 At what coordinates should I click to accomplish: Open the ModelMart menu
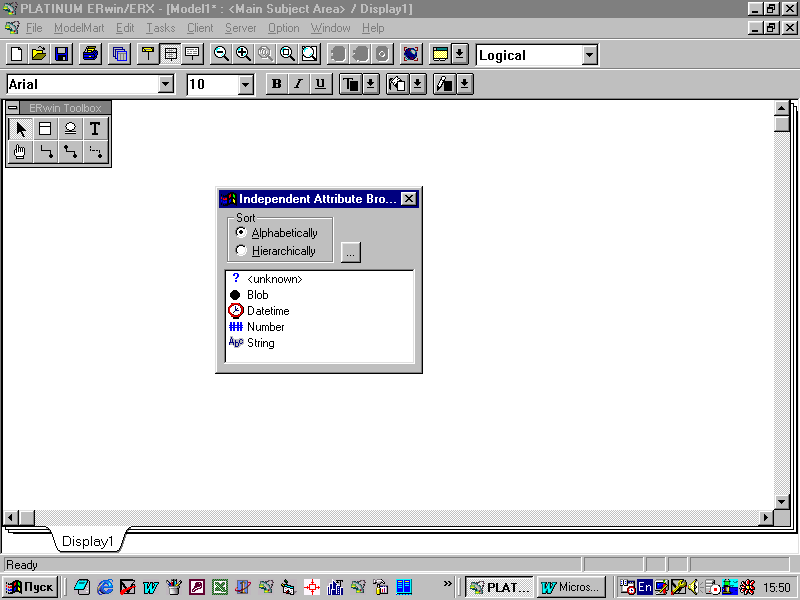click(x=79, y=28)
